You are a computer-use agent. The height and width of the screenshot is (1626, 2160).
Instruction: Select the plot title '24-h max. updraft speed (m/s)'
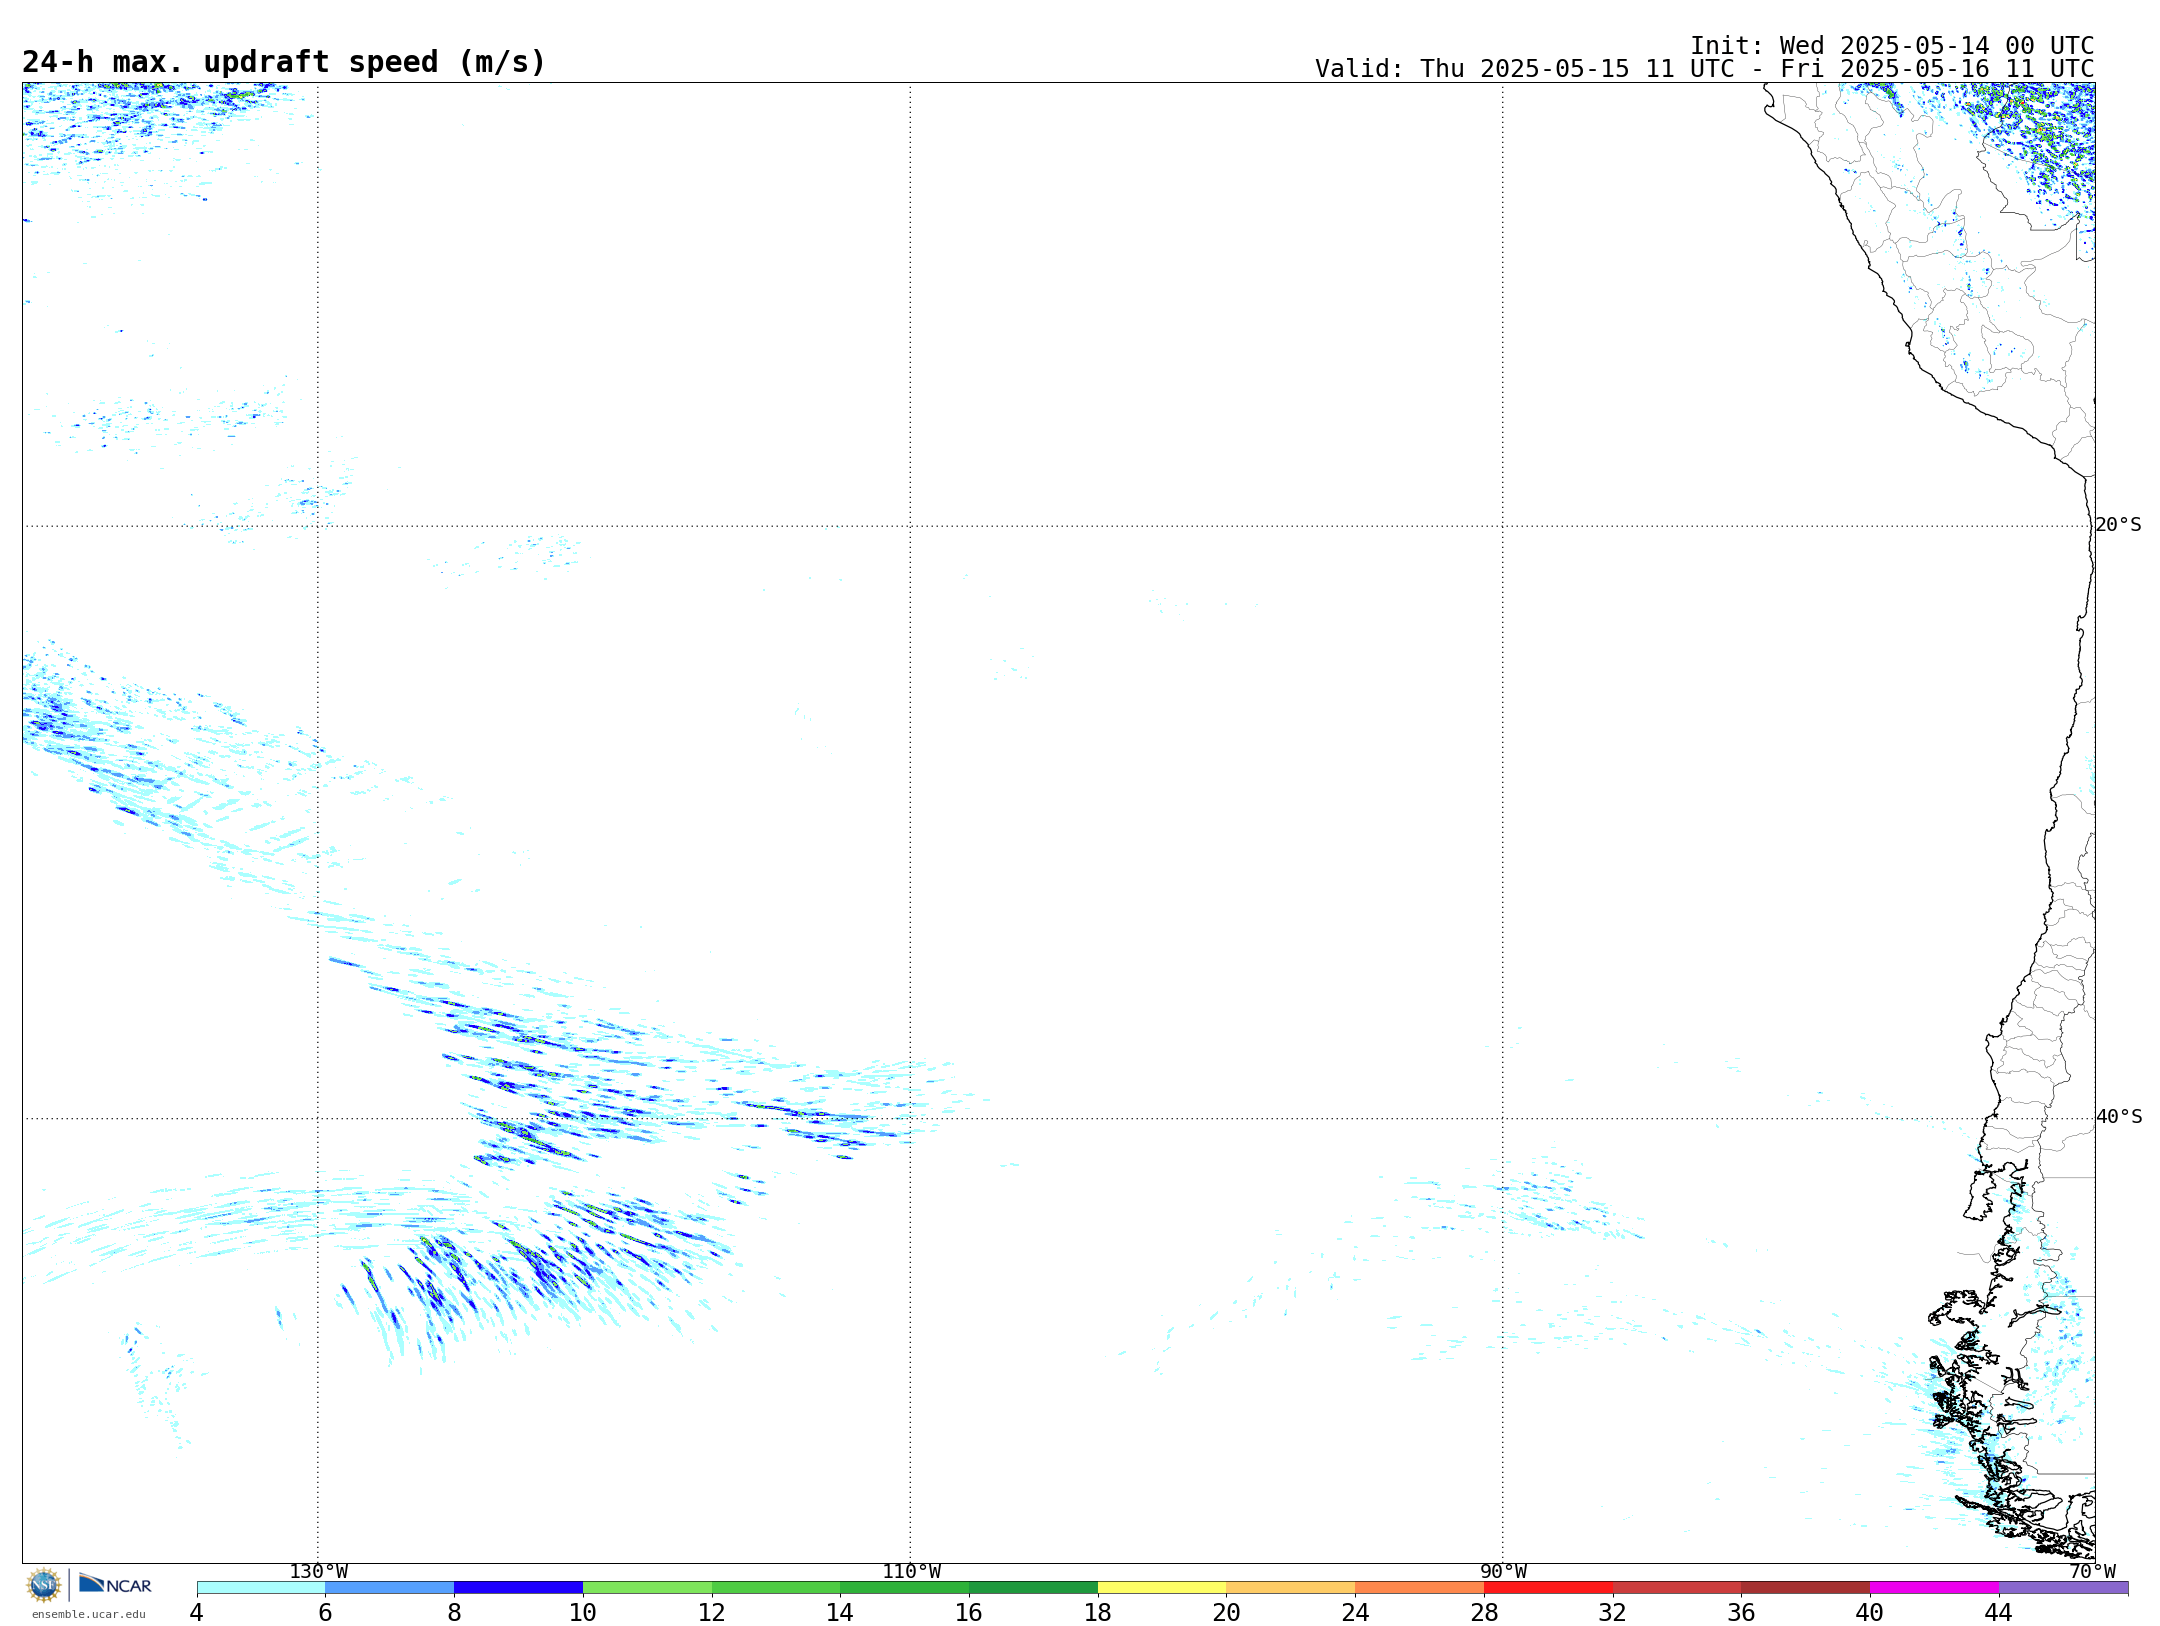point(284,62)
